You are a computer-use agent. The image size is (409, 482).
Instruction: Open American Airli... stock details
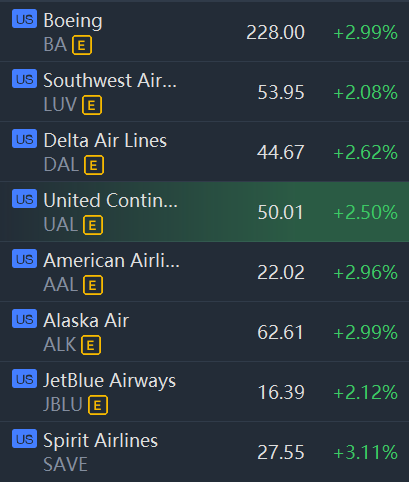pyautogui.click(x=204, y=272)
